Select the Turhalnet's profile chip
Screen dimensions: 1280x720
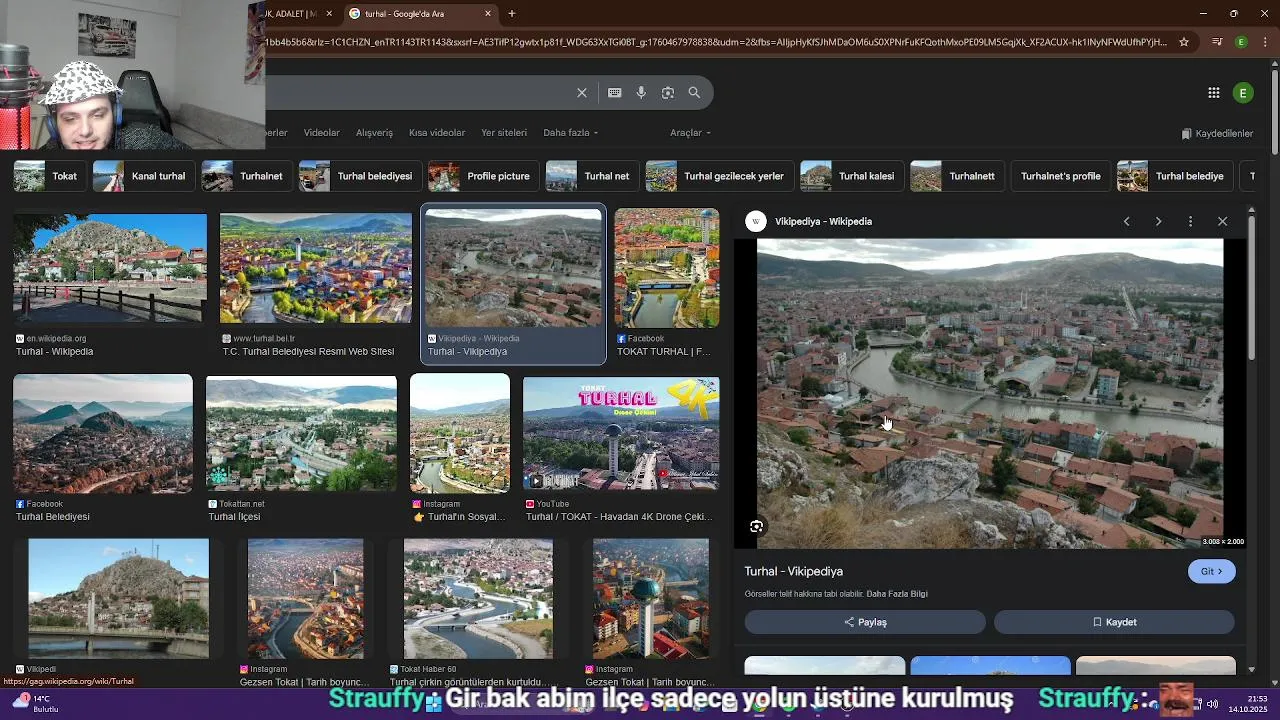[1059, 176]
